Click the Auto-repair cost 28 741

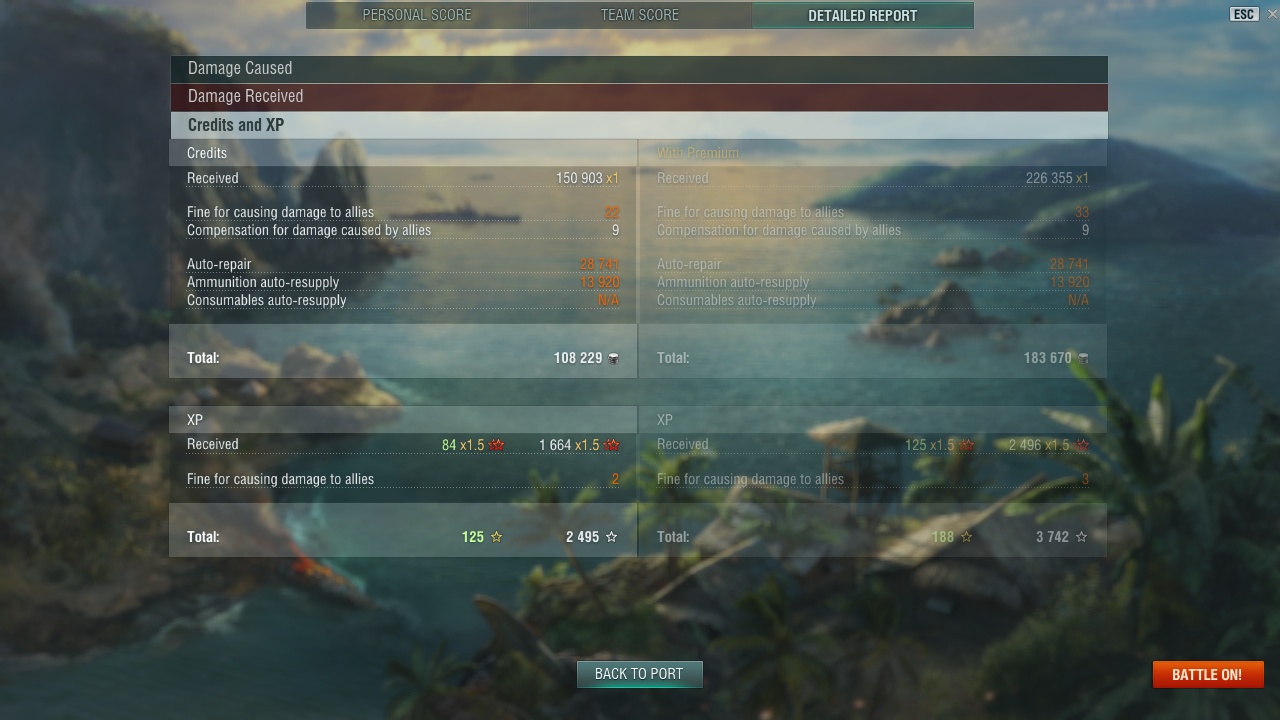pos(599,265)
